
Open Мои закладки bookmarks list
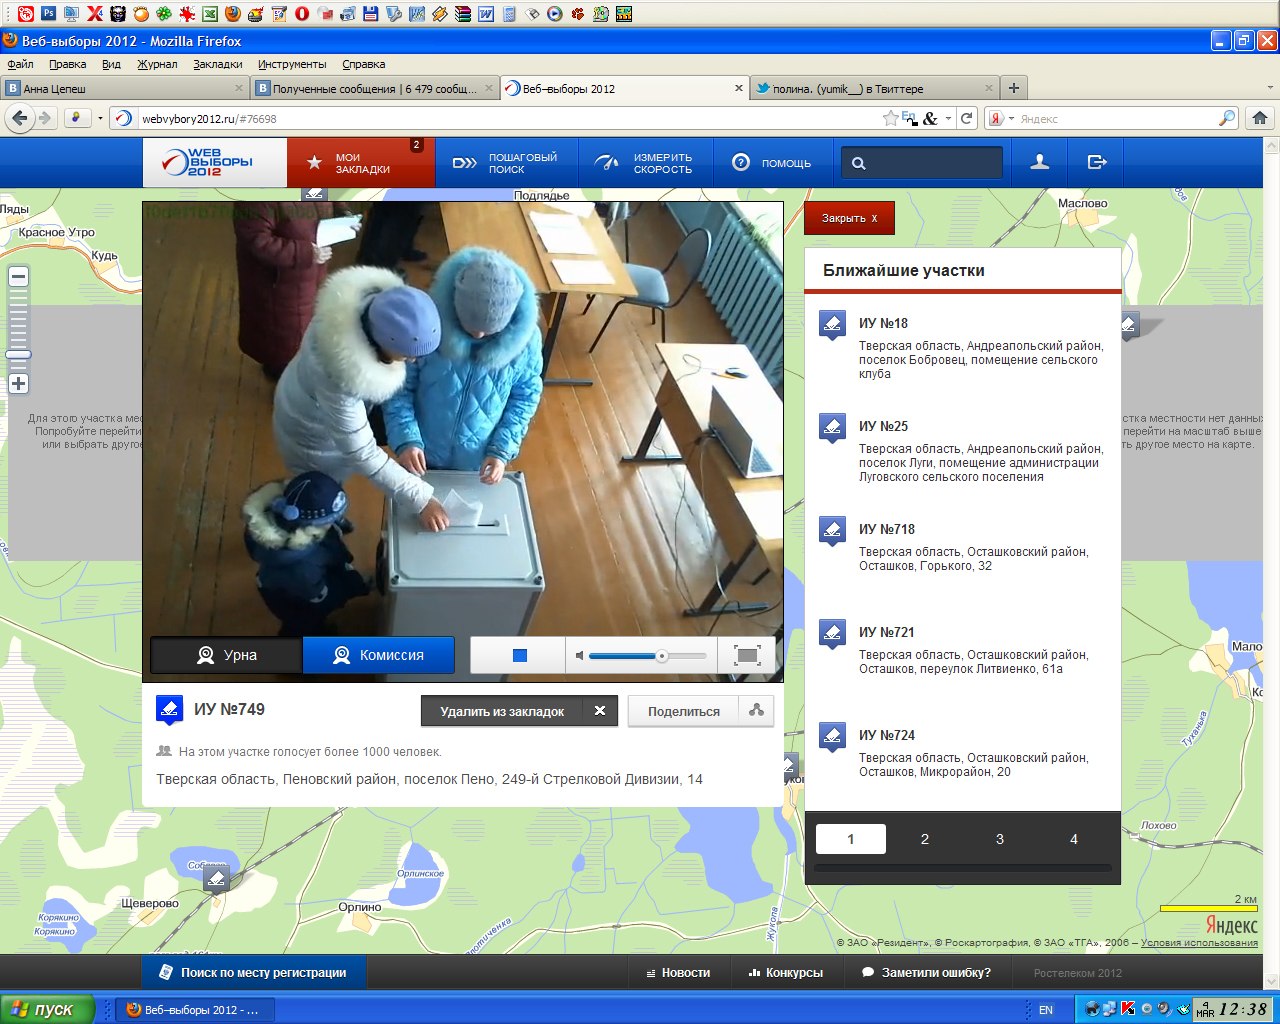point(360,163)
